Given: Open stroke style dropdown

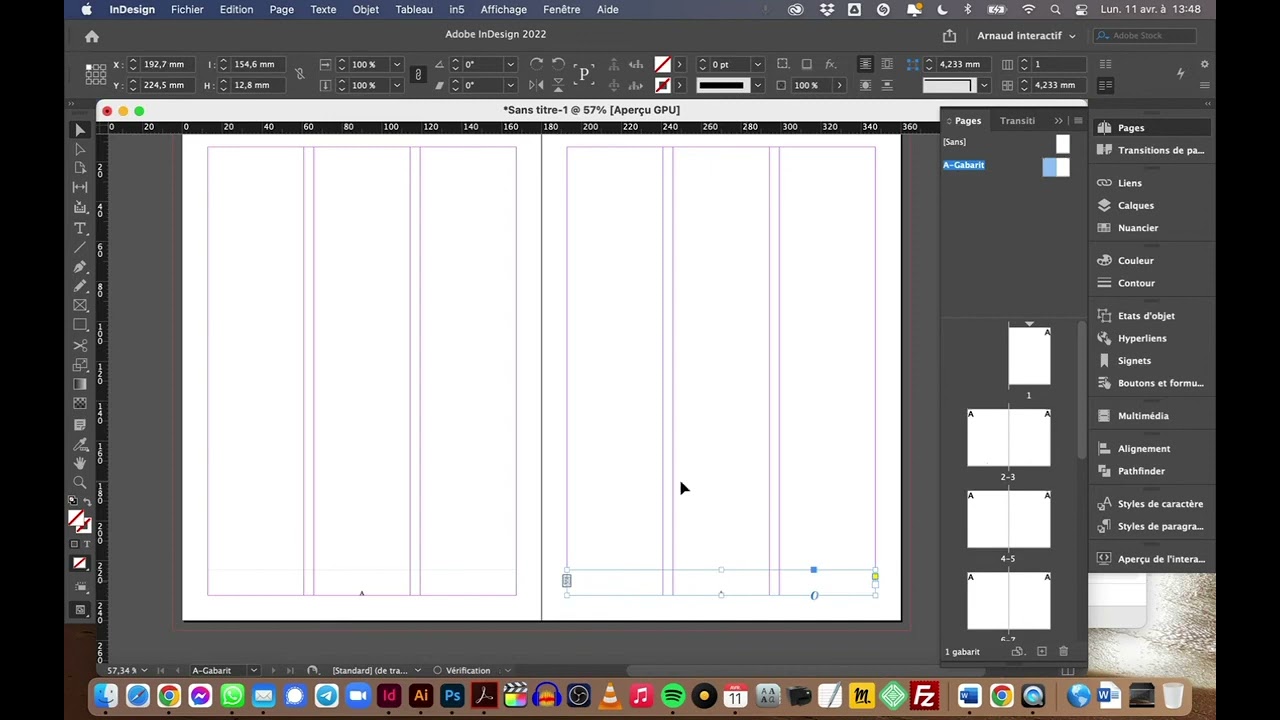Looking at the screenshot, I should (x=757, y=85).
